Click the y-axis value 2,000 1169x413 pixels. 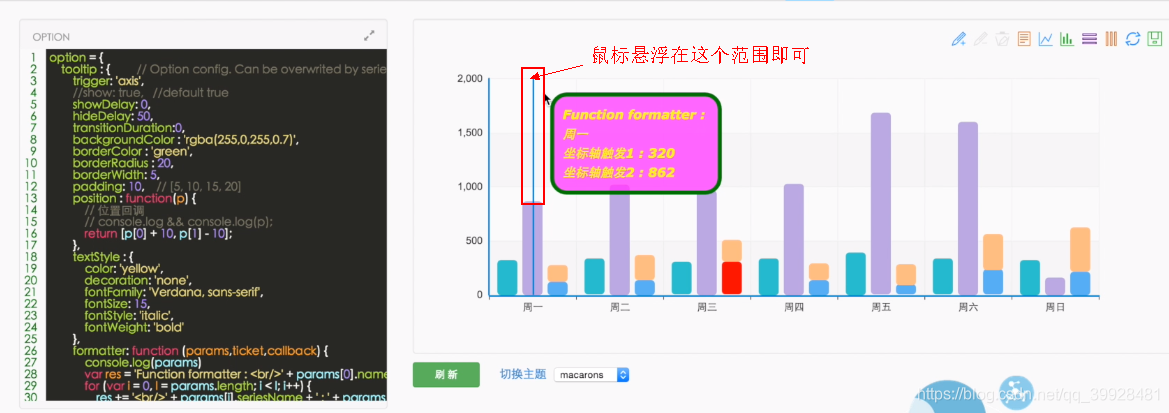click(470, 79)
